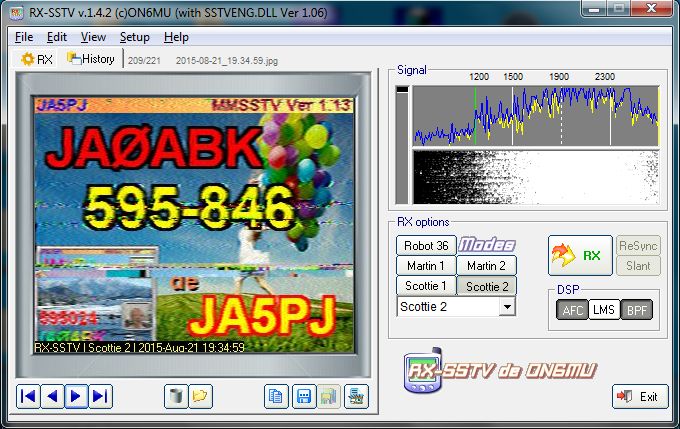The image size is (680, 429).
Task: Click the greyed-out save-all floppy icon
Action: (x=328, y=396)
